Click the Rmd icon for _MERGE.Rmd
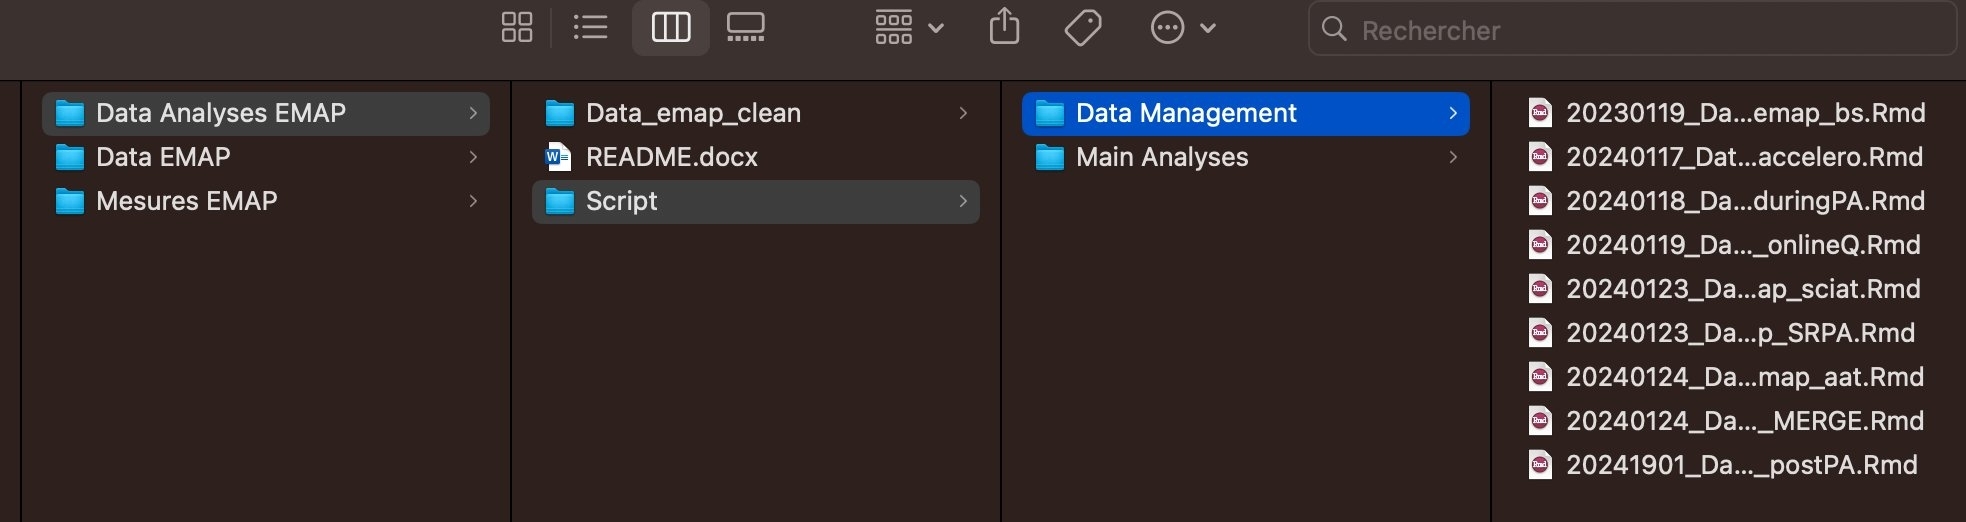 pos(1540,421)
